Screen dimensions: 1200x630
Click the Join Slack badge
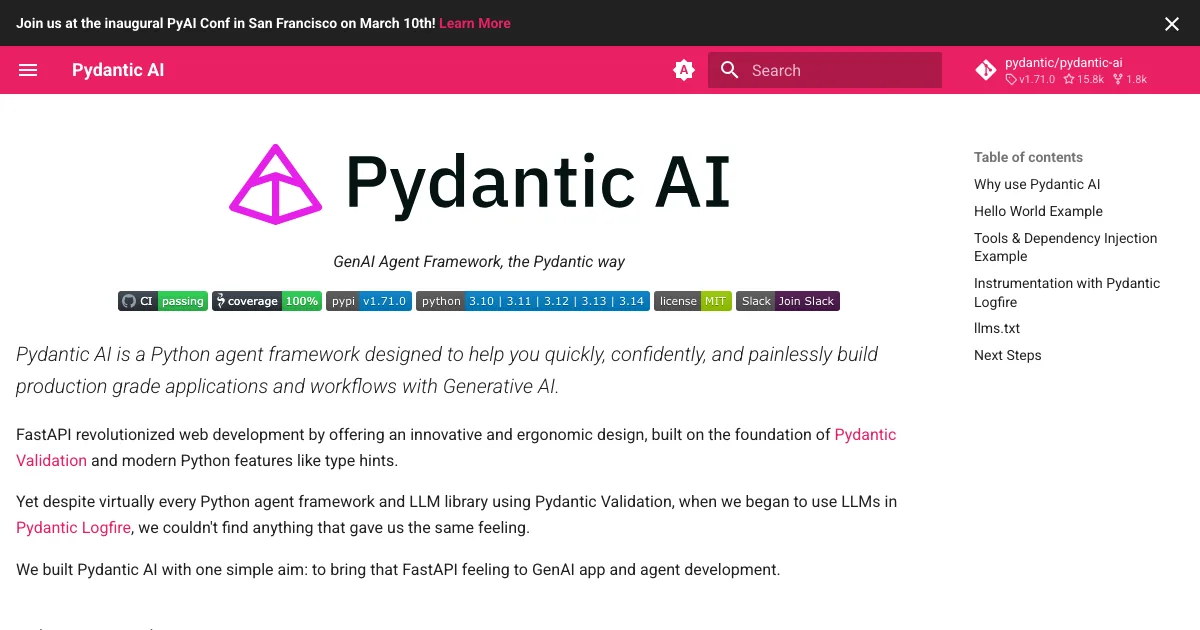tap(787, 301)
